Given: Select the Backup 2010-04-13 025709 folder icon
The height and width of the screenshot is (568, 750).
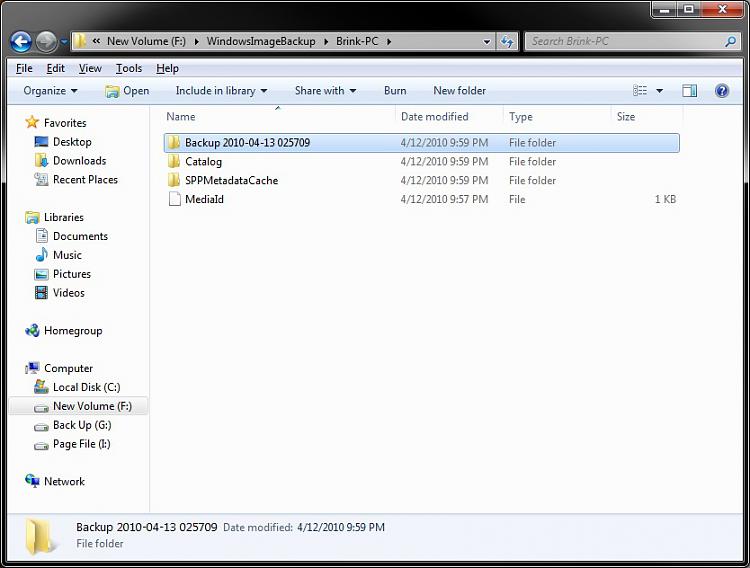Looking at the screenshot, I should pos(174,143).
